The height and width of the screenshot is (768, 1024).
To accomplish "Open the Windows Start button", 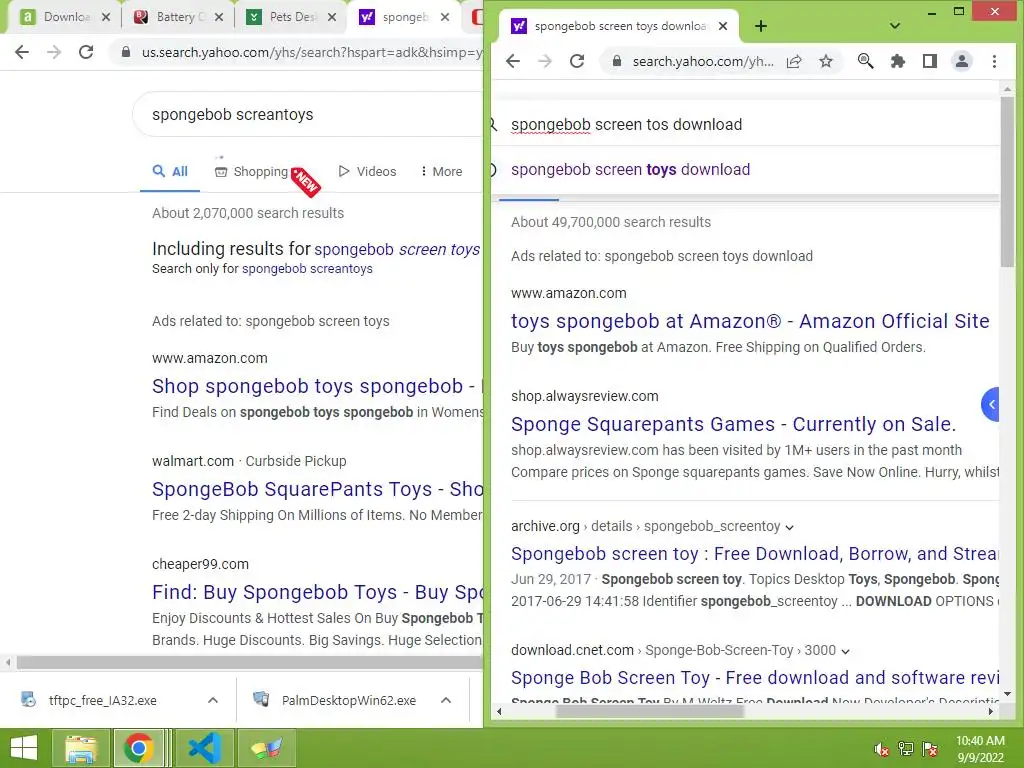I will coord(24,748).
